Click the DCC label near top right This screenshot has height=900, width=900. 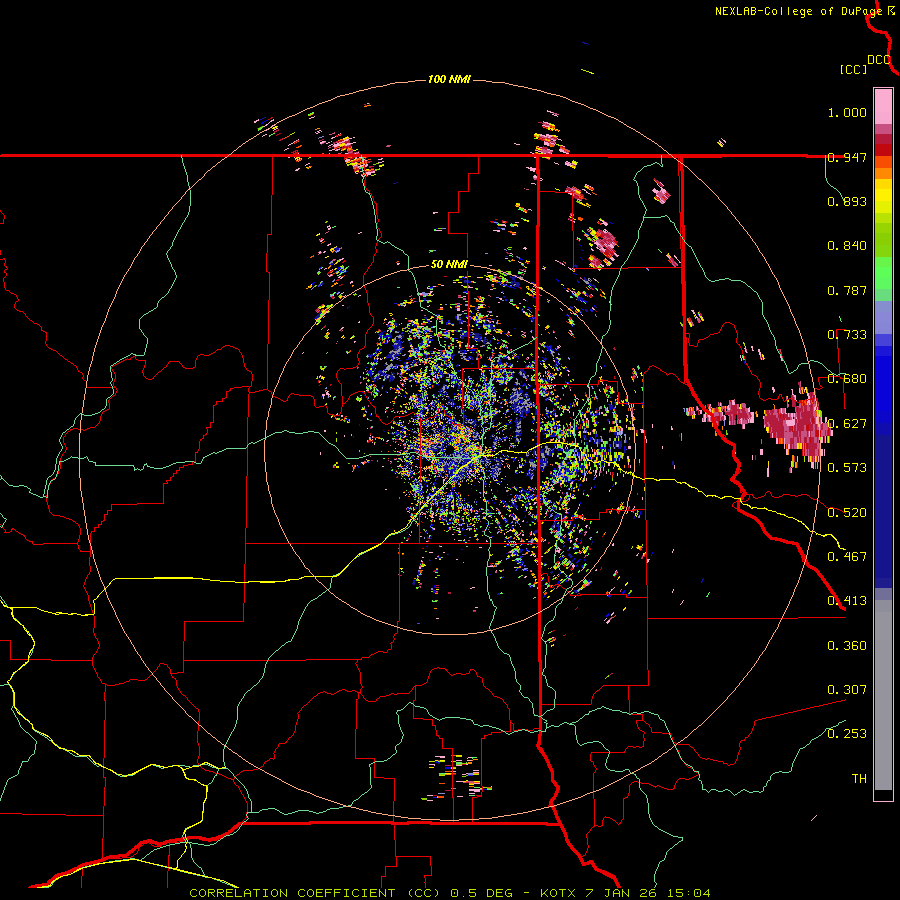878,60
